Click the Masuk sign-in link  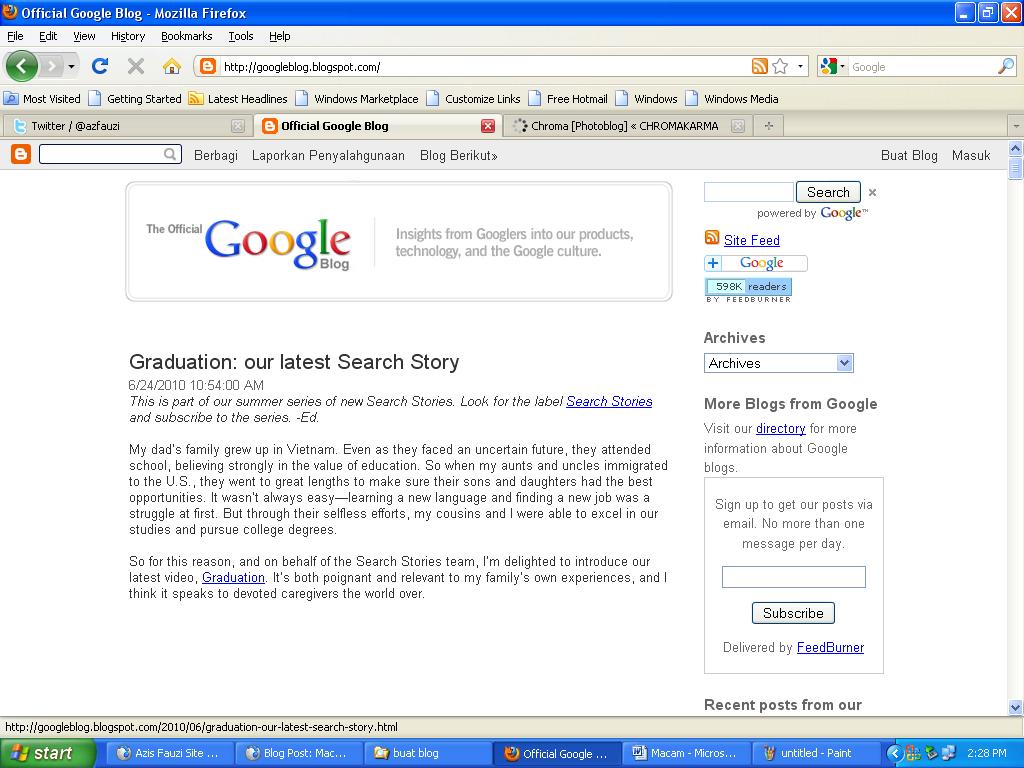pos(970,155)
